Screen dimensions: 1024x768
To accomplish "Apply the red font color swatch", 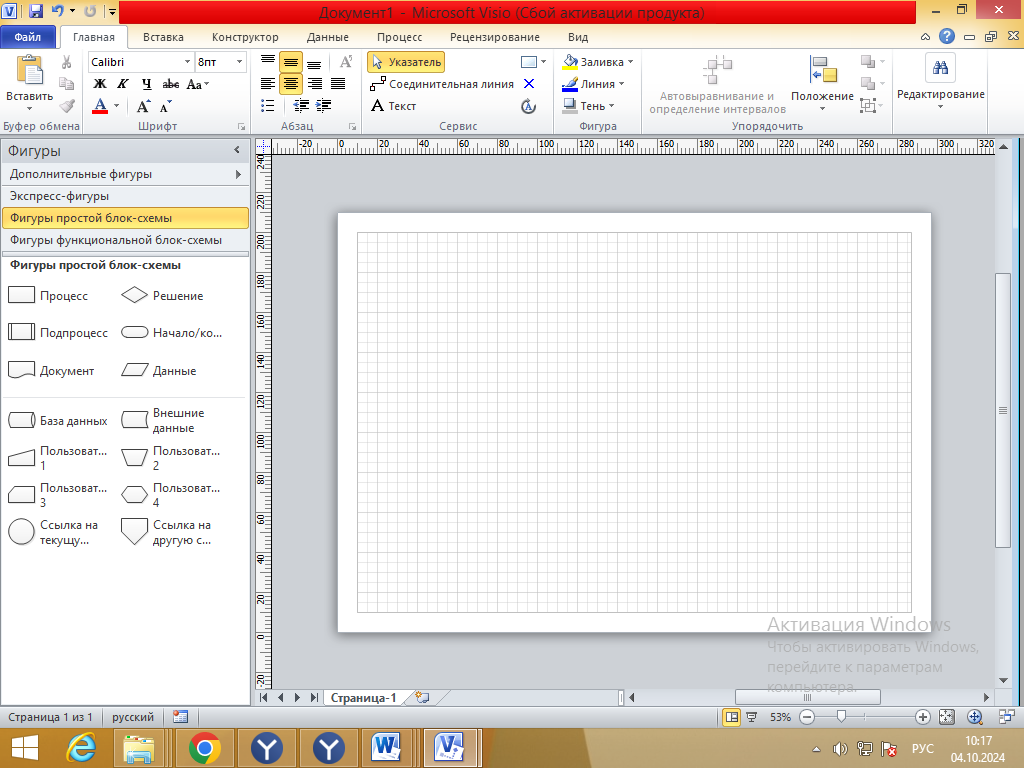I will 100,106.
